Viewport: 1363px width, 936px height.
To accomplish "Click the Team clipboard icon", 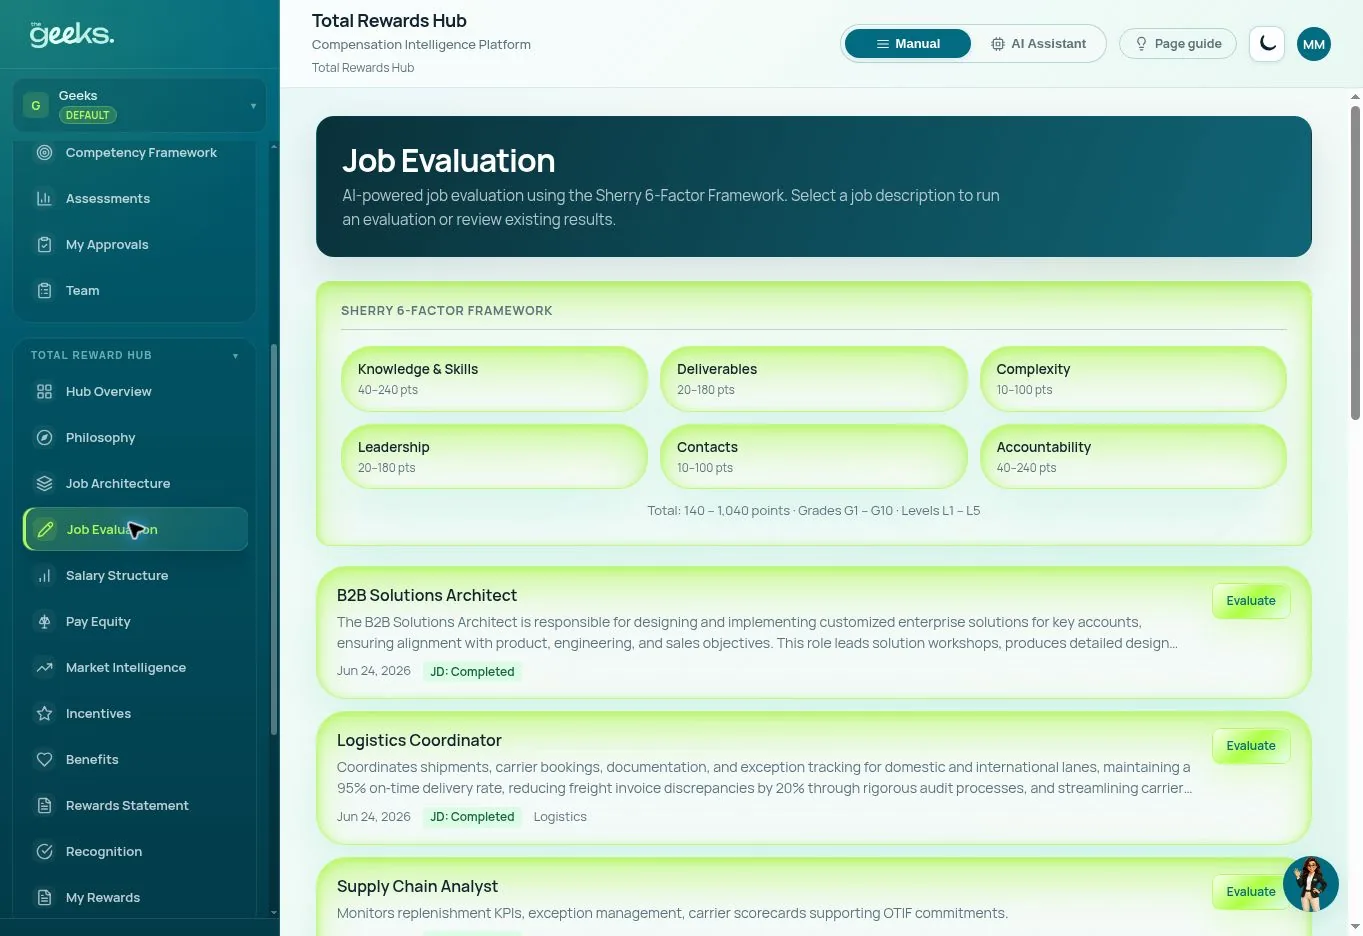I will [44, 291].
